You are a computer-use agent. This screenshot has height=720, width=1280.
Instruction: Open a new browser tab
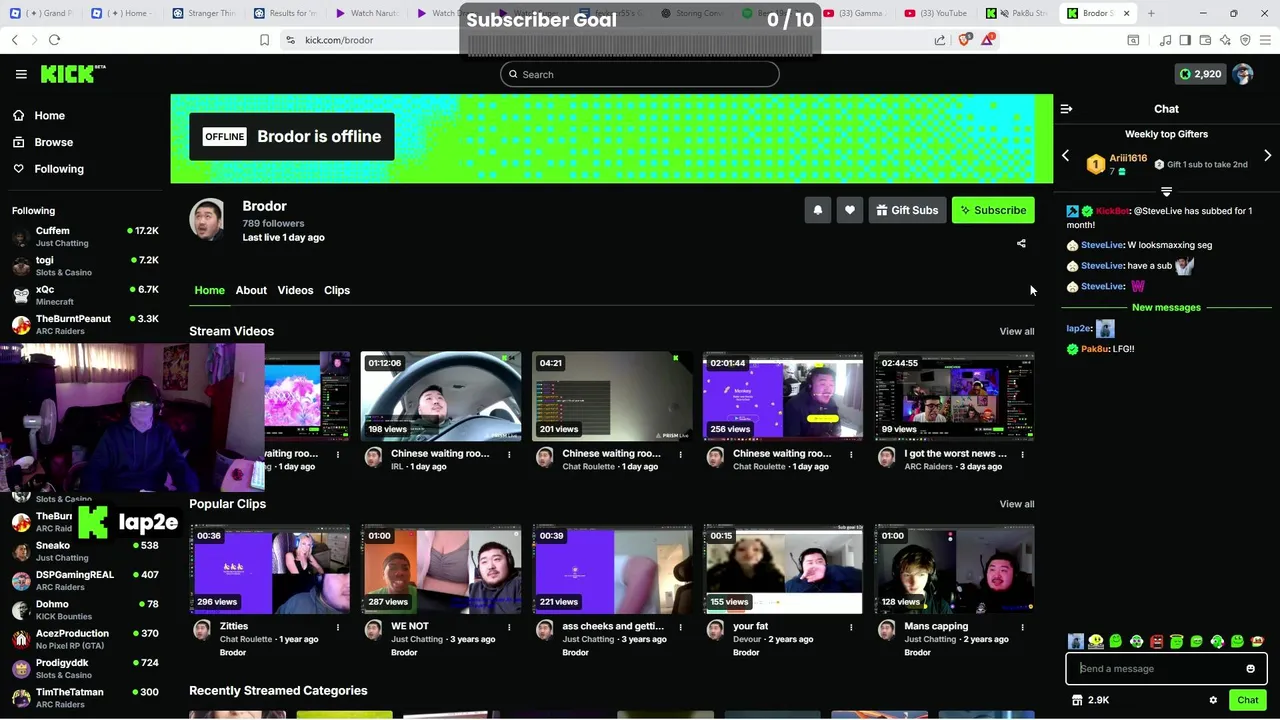click(x=1151, y=13)
